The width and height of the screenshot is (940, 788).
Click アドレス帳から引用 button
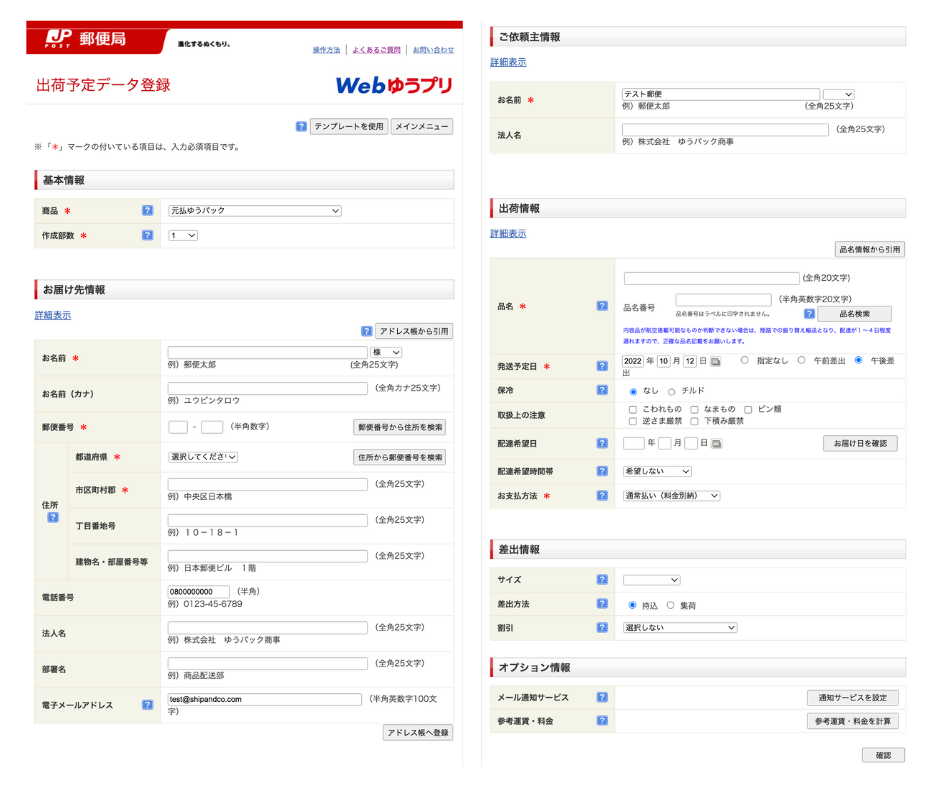tap(414, 331)
